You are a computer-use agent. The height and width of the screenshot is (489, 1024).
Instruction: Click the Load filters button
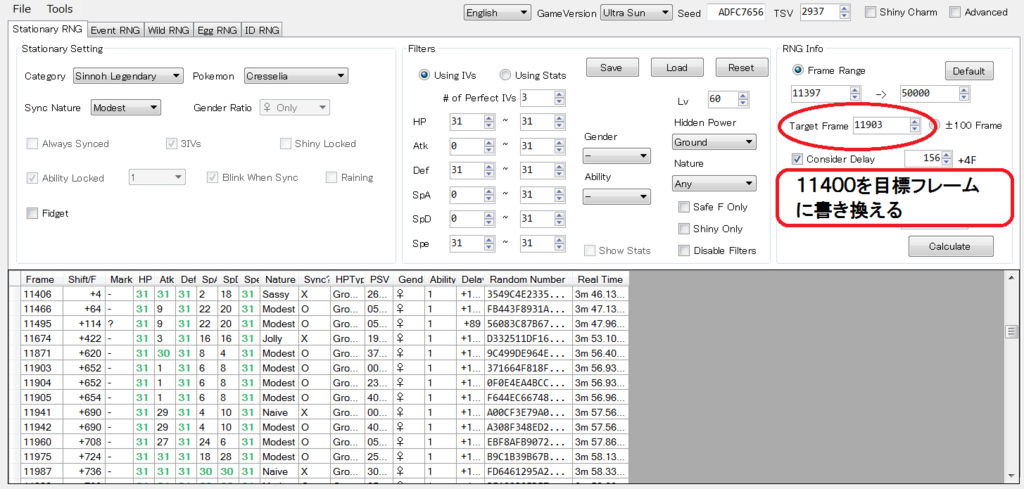(x=676, y=68)
